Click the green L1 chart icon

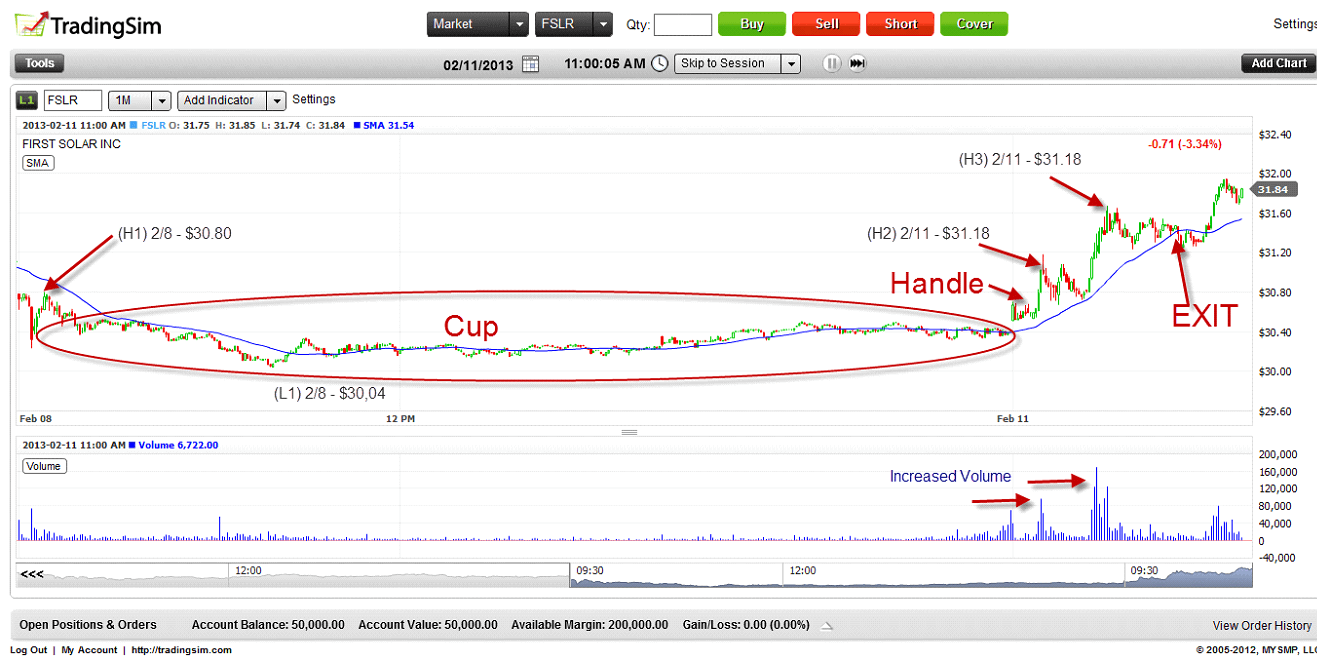(27, 101)
